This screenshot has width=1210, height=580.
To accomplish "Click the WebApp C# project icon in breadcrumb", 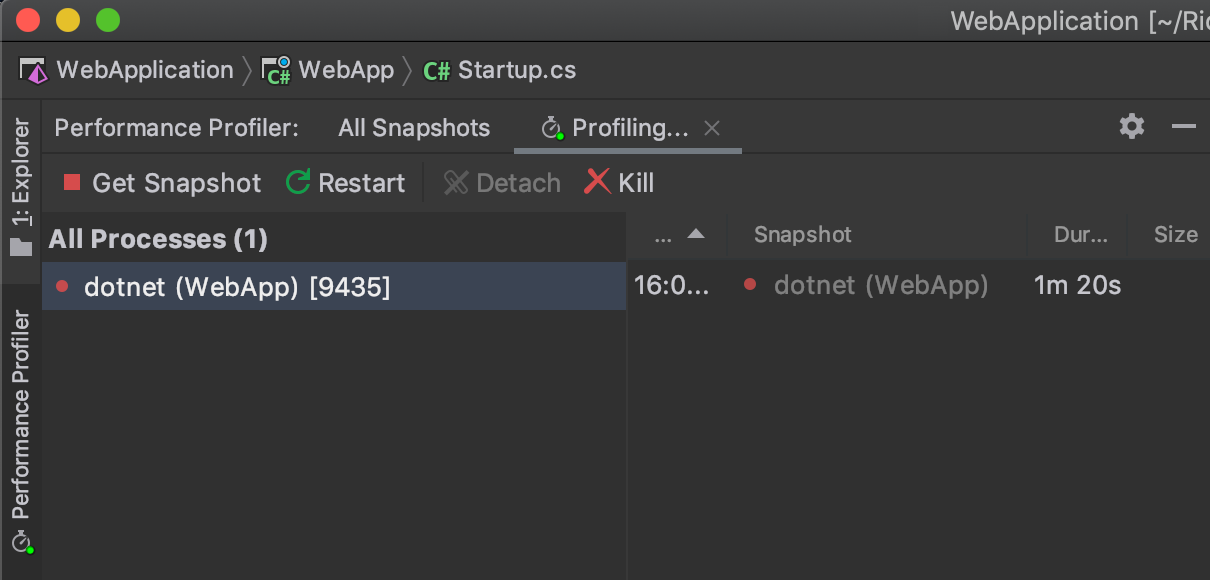I will (276, 71).
